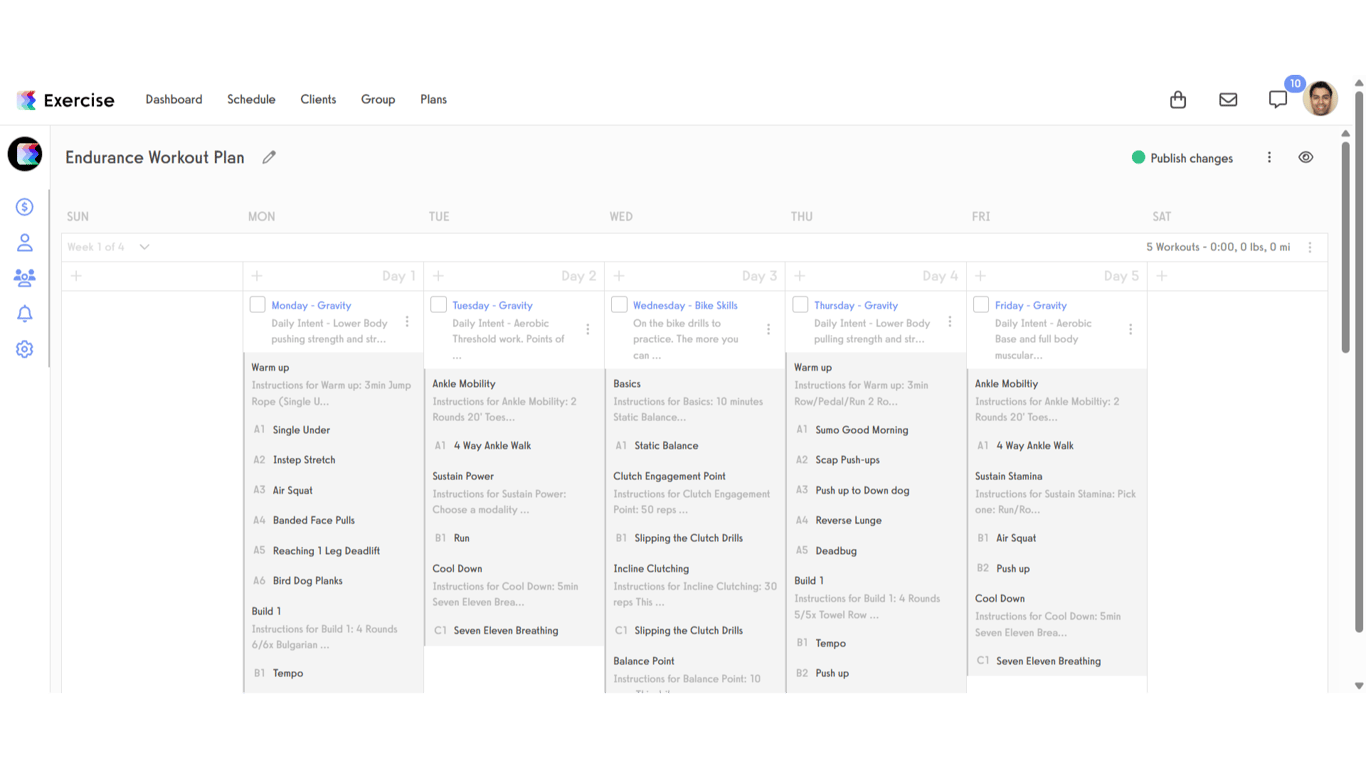
Task: Check the 'Monday - Gravity' workout checkbox
Action: click(x=257, y=305)
